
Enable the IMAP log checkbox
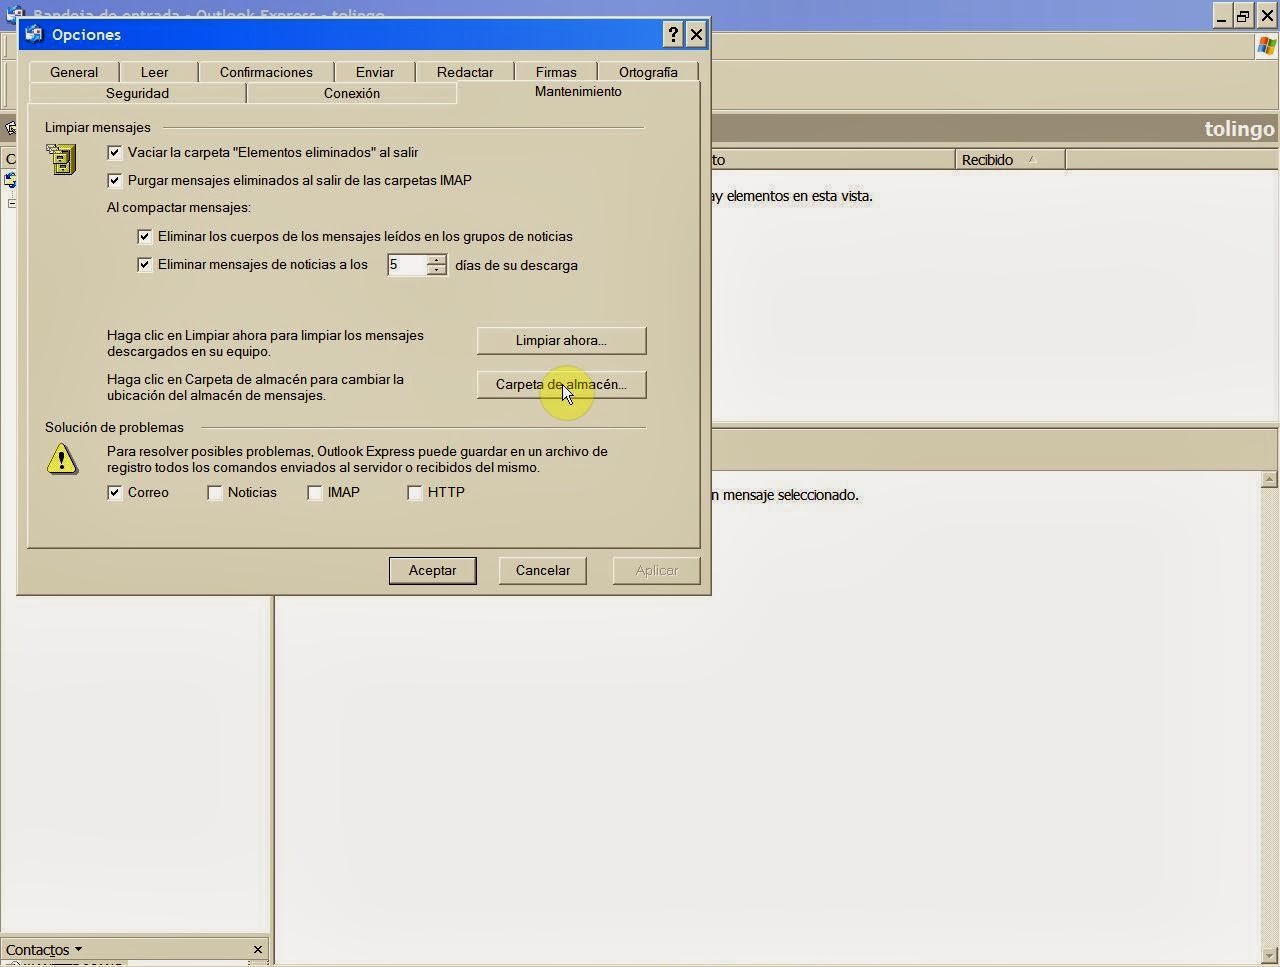click(x=315, y=492)
